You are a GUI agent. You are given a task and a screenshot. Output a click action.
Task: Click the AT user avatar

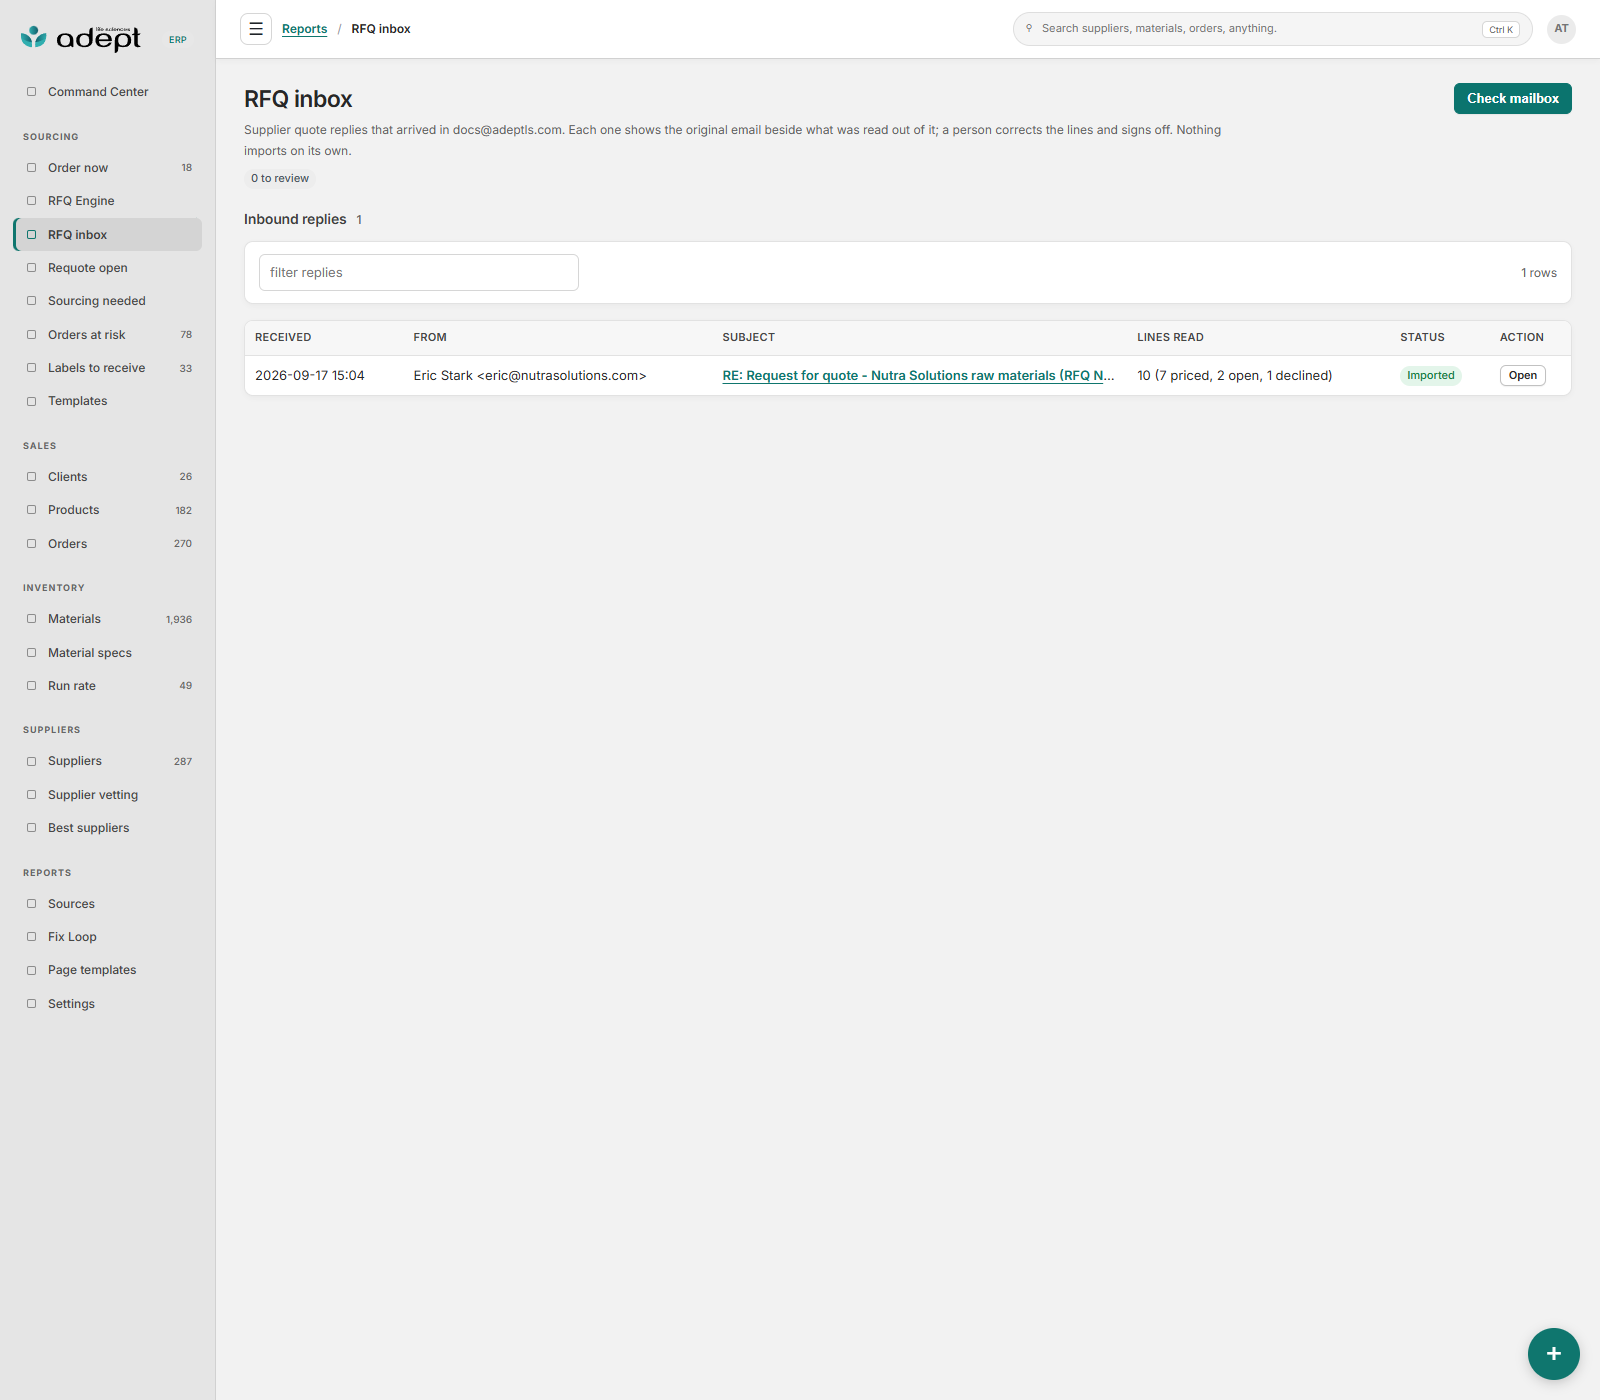(x=1561, y=29)
